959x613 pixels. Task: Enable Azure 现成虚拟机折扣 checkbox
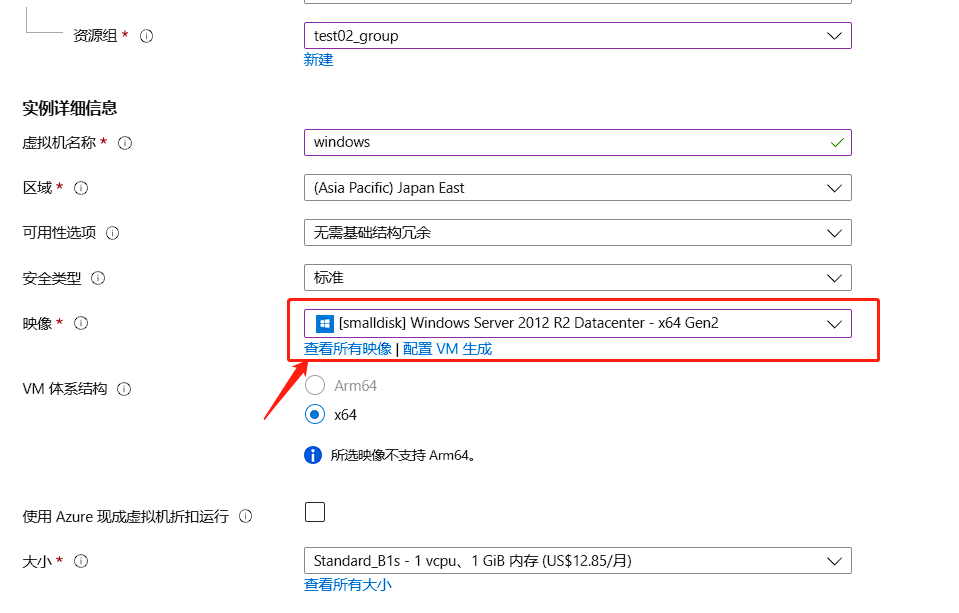click(x=315, y=512)
